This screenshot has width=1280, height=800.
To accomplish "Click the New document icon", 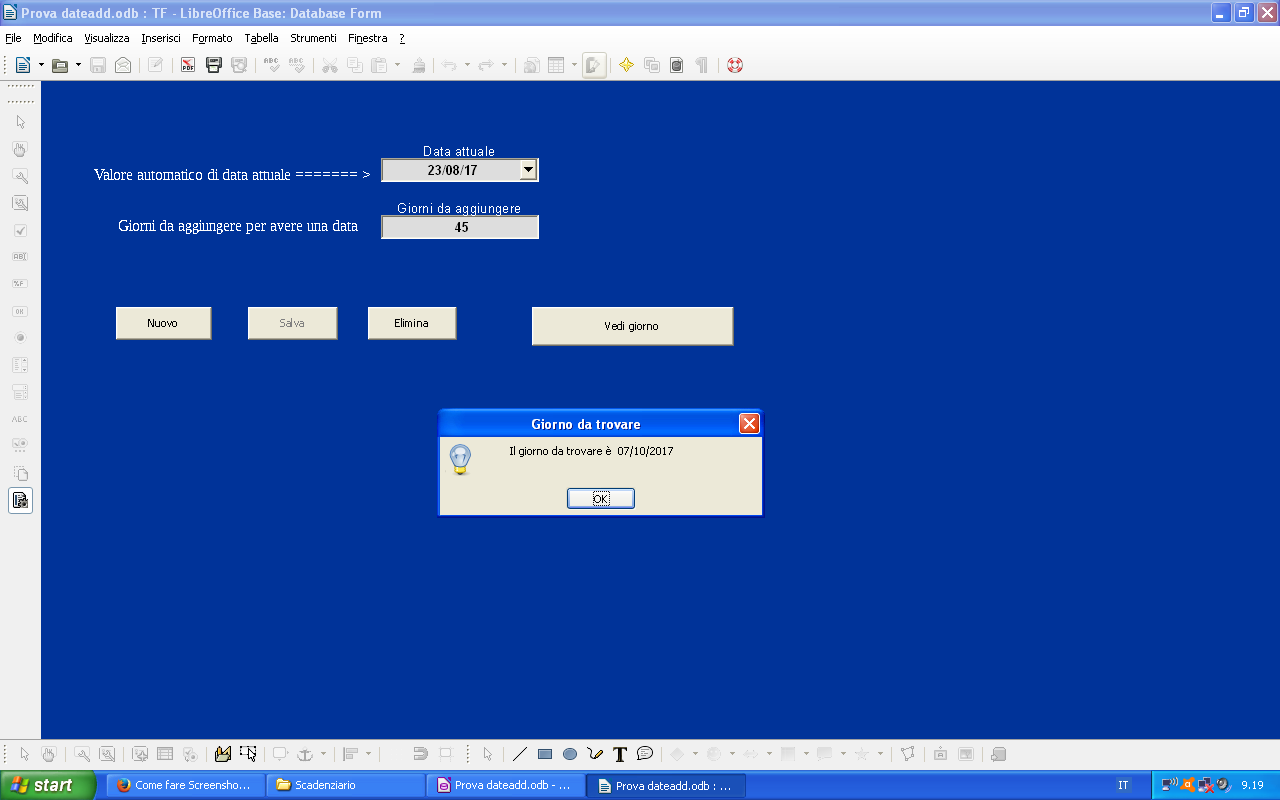I will pyautogui.click(x=22, y=65).
